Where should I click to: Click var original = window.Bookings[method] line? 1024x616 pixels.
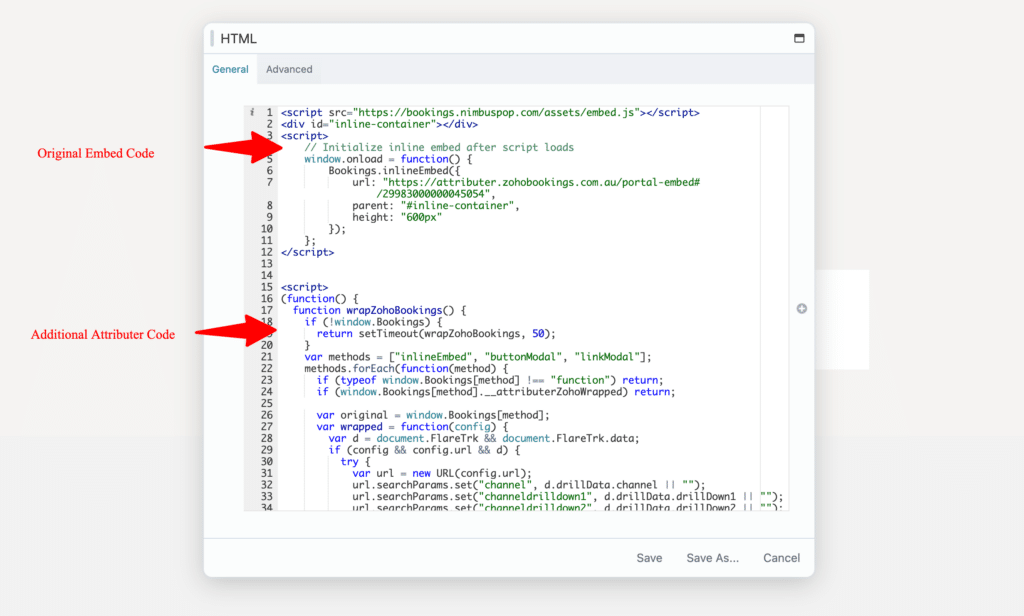(433, 415)
